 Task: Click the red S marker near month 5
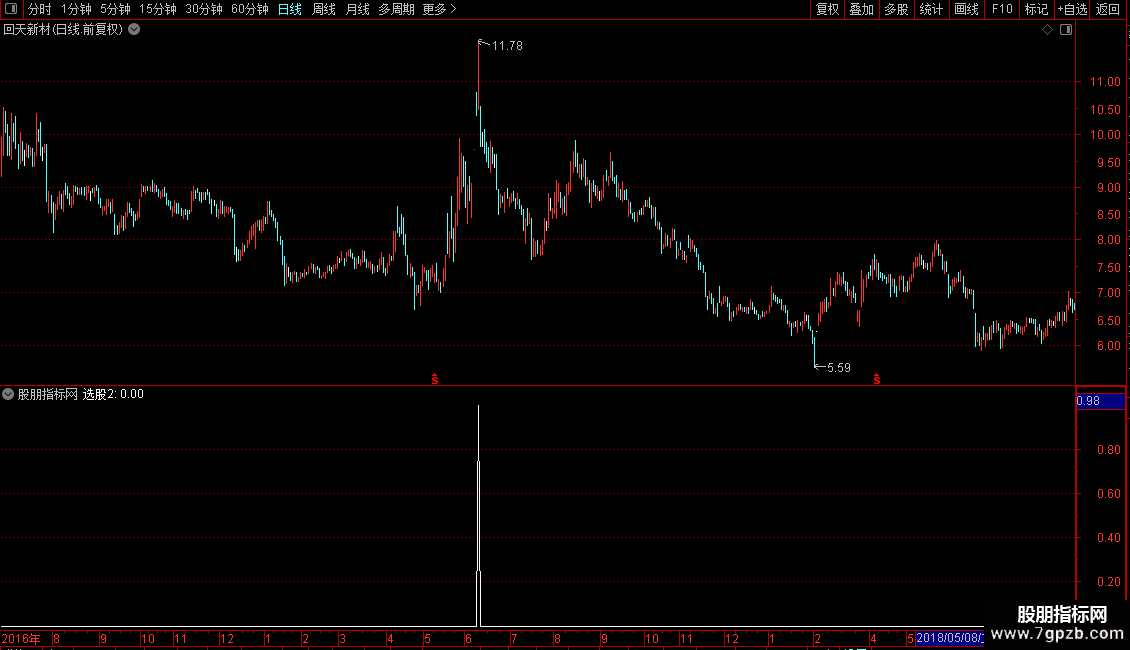pos(435,379)
